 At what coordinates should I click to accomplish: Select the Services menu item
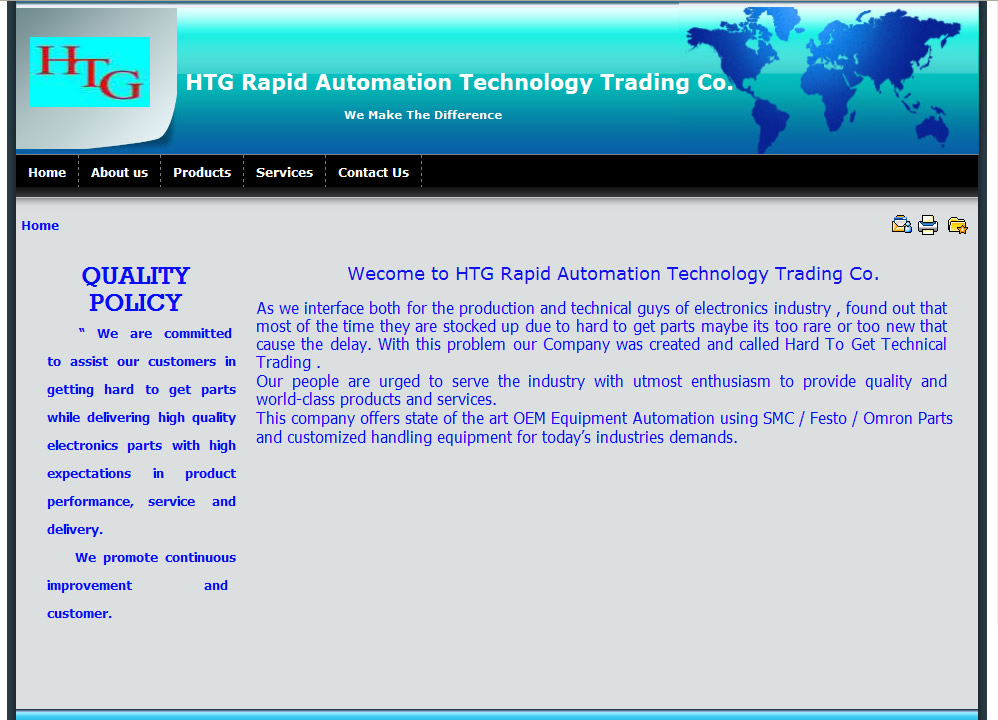(x=285, y=173)
